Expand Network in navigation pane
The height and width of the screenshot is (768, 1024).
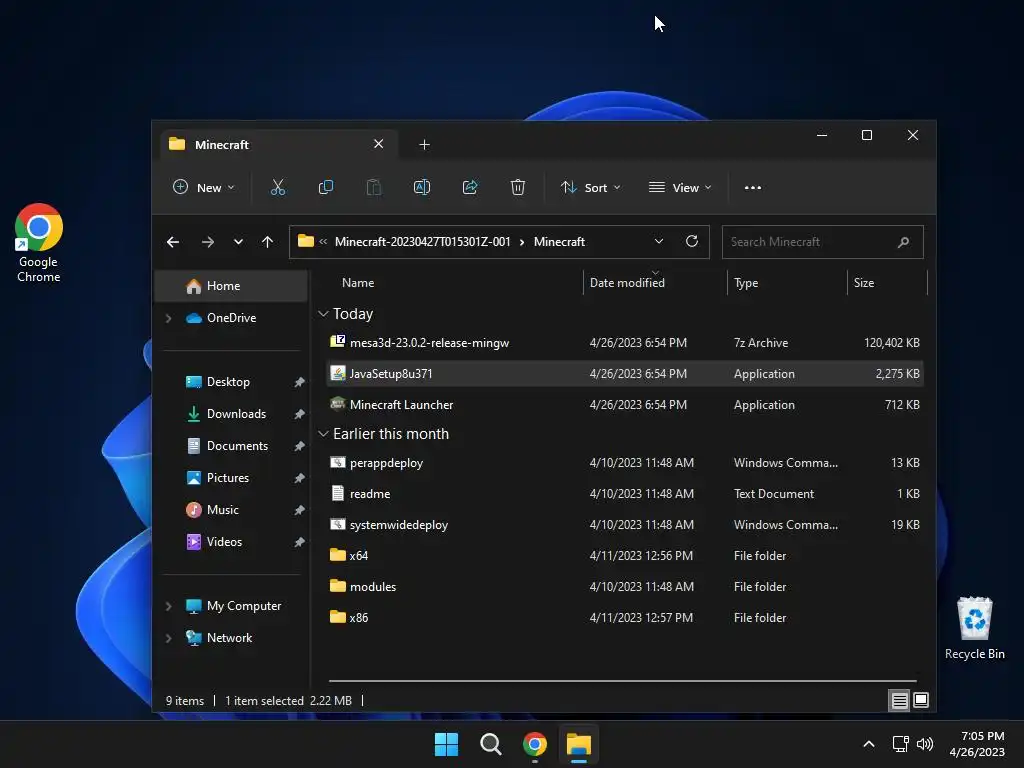click(x=168, y=638)
